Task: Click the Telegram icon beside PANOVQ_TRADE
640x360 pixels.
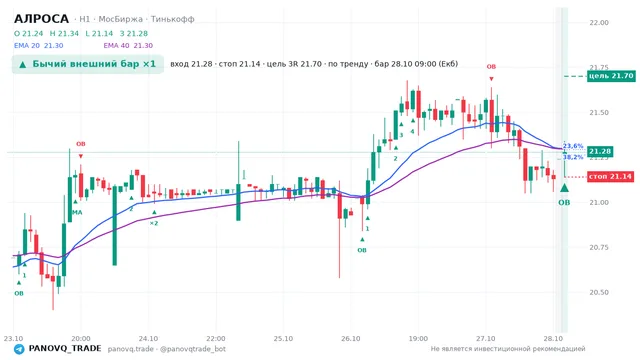Action: tap(19, 349)
